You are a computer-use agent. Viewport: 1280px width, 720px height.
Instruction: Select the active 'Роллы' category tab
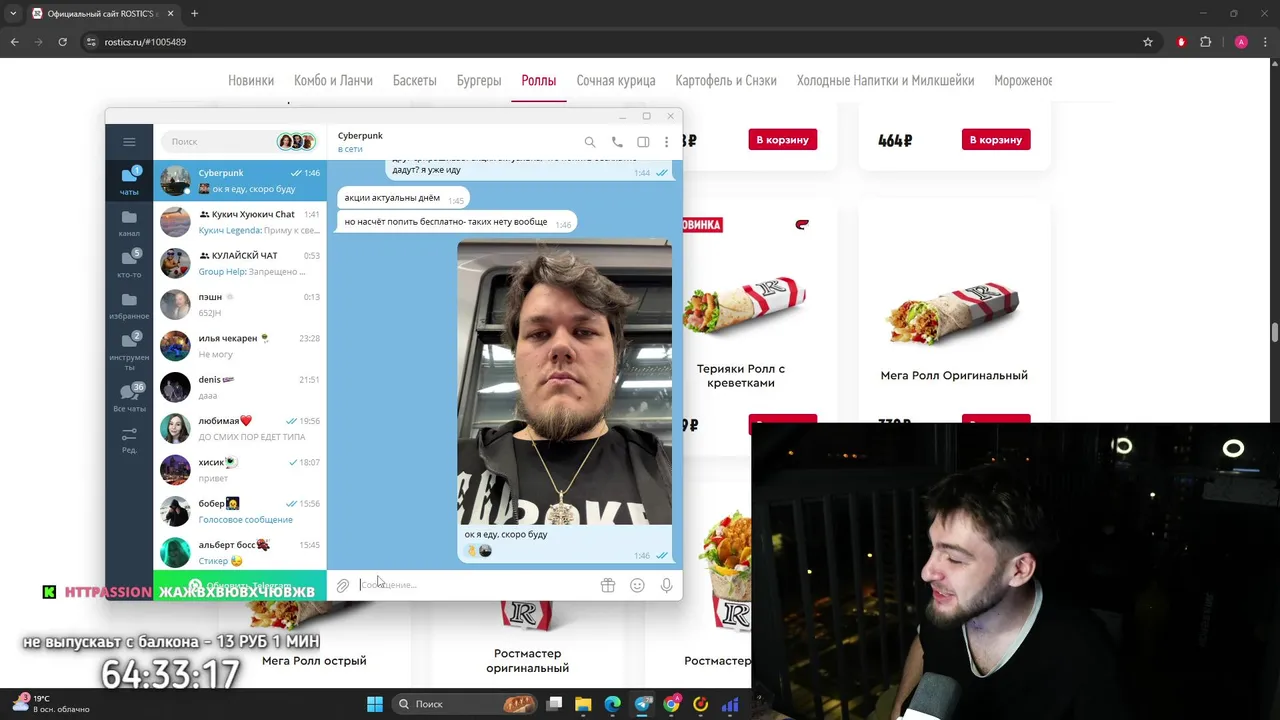(538, 80)
